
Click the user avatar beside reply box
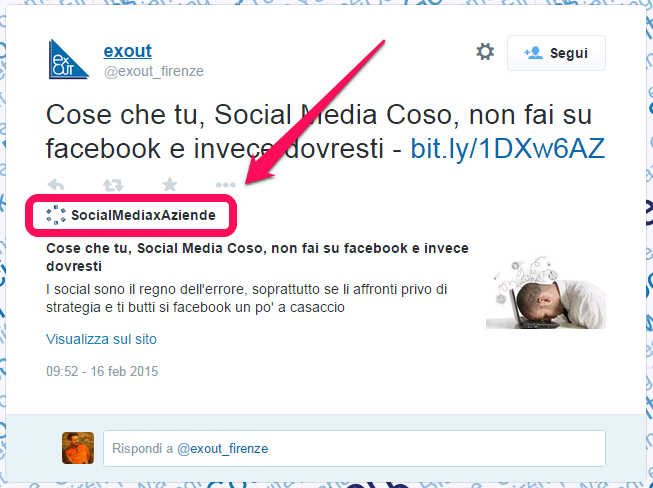coord(78,448)
